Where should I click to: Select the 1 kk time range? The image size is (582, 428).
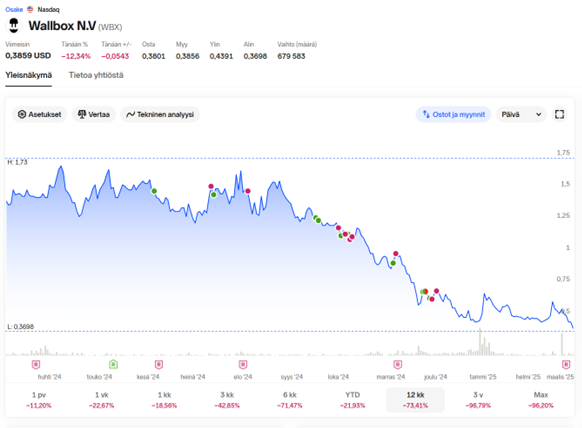164,400
